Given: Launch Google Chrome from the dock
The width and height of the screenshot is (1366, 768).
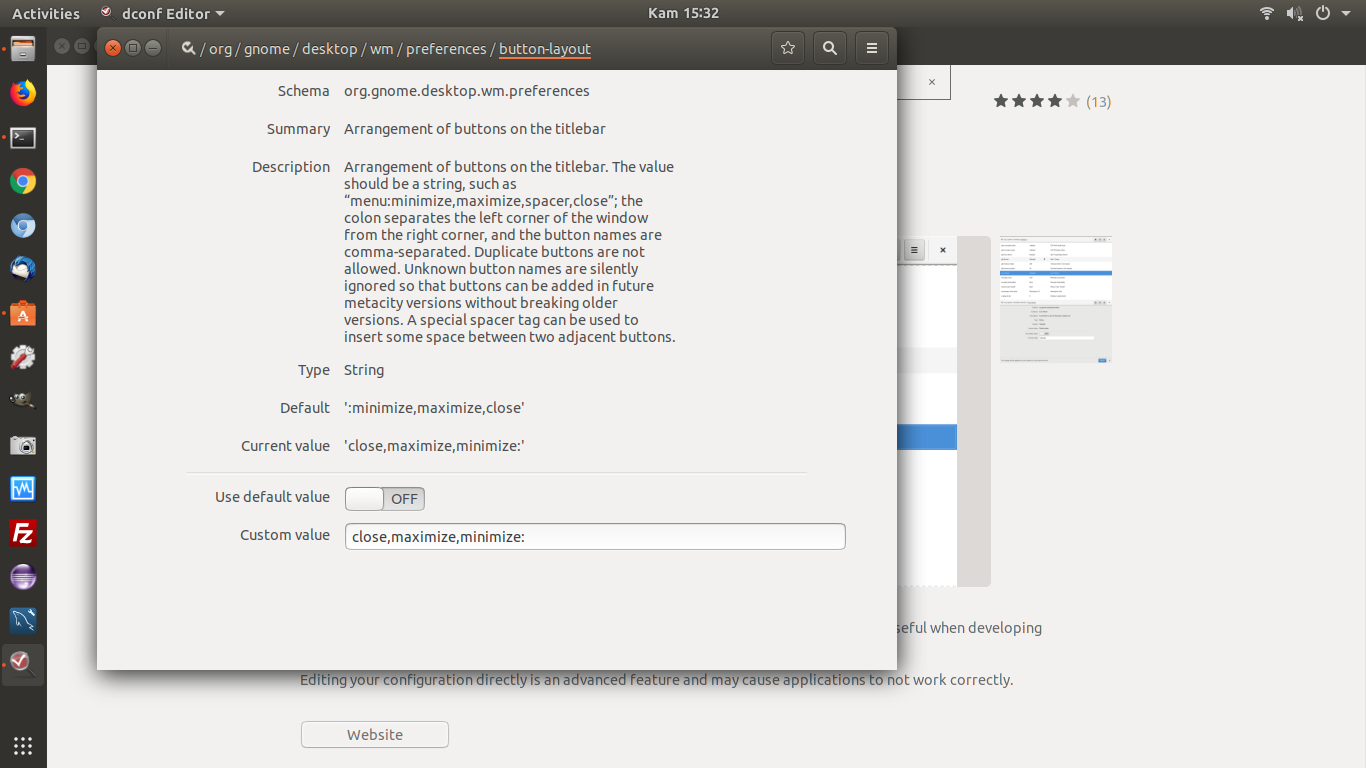Looking at the screenshot, I should [23, 181].
